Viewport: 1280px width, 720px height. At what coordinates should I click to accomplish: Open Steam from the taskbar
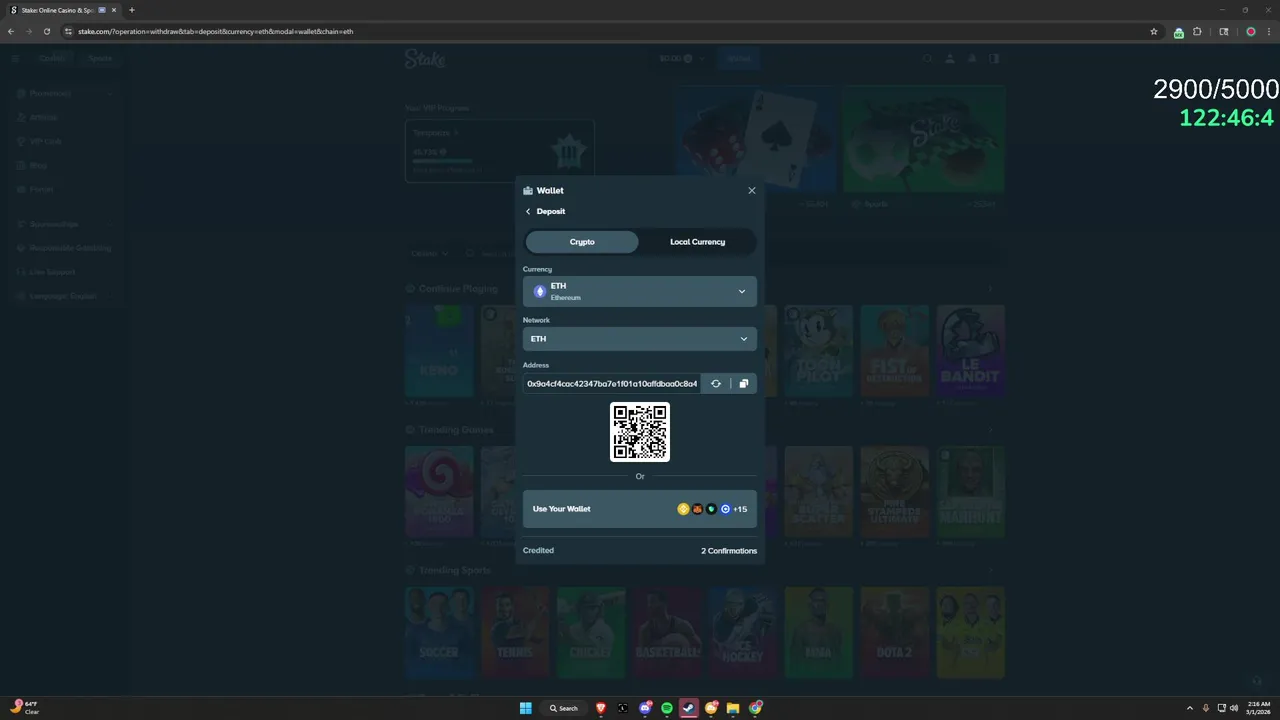click(x=689, y=708)
